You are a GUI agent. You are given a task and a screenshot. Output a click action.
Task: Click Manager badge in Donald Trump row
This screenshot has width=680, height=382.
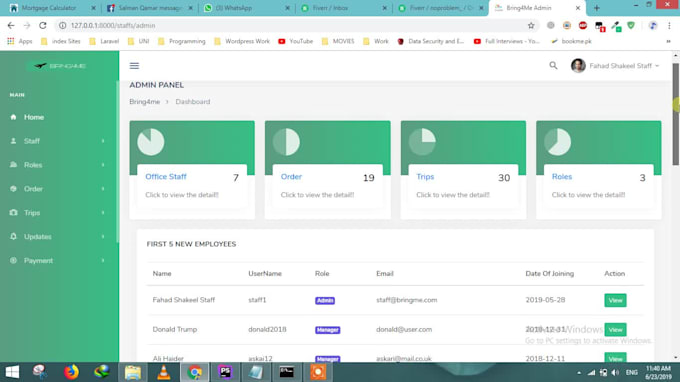[327, 330]
